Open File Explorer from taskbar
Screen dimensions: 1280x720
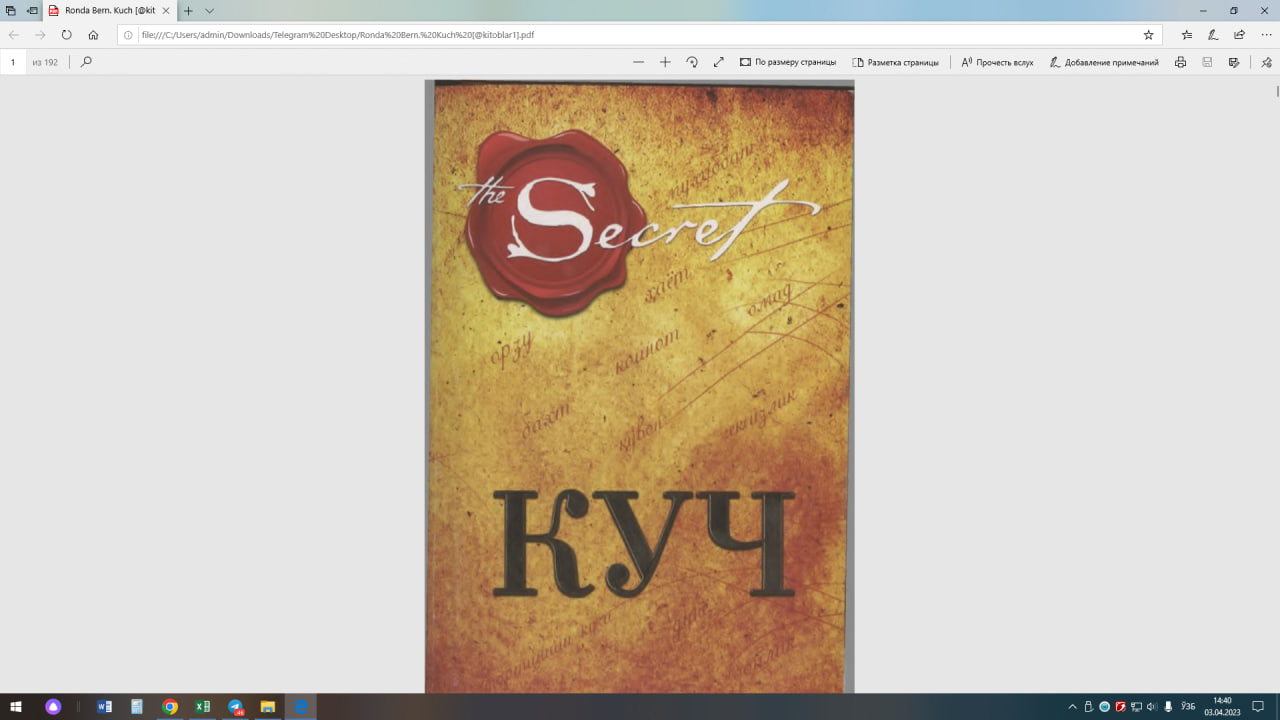tap(268, 707)
